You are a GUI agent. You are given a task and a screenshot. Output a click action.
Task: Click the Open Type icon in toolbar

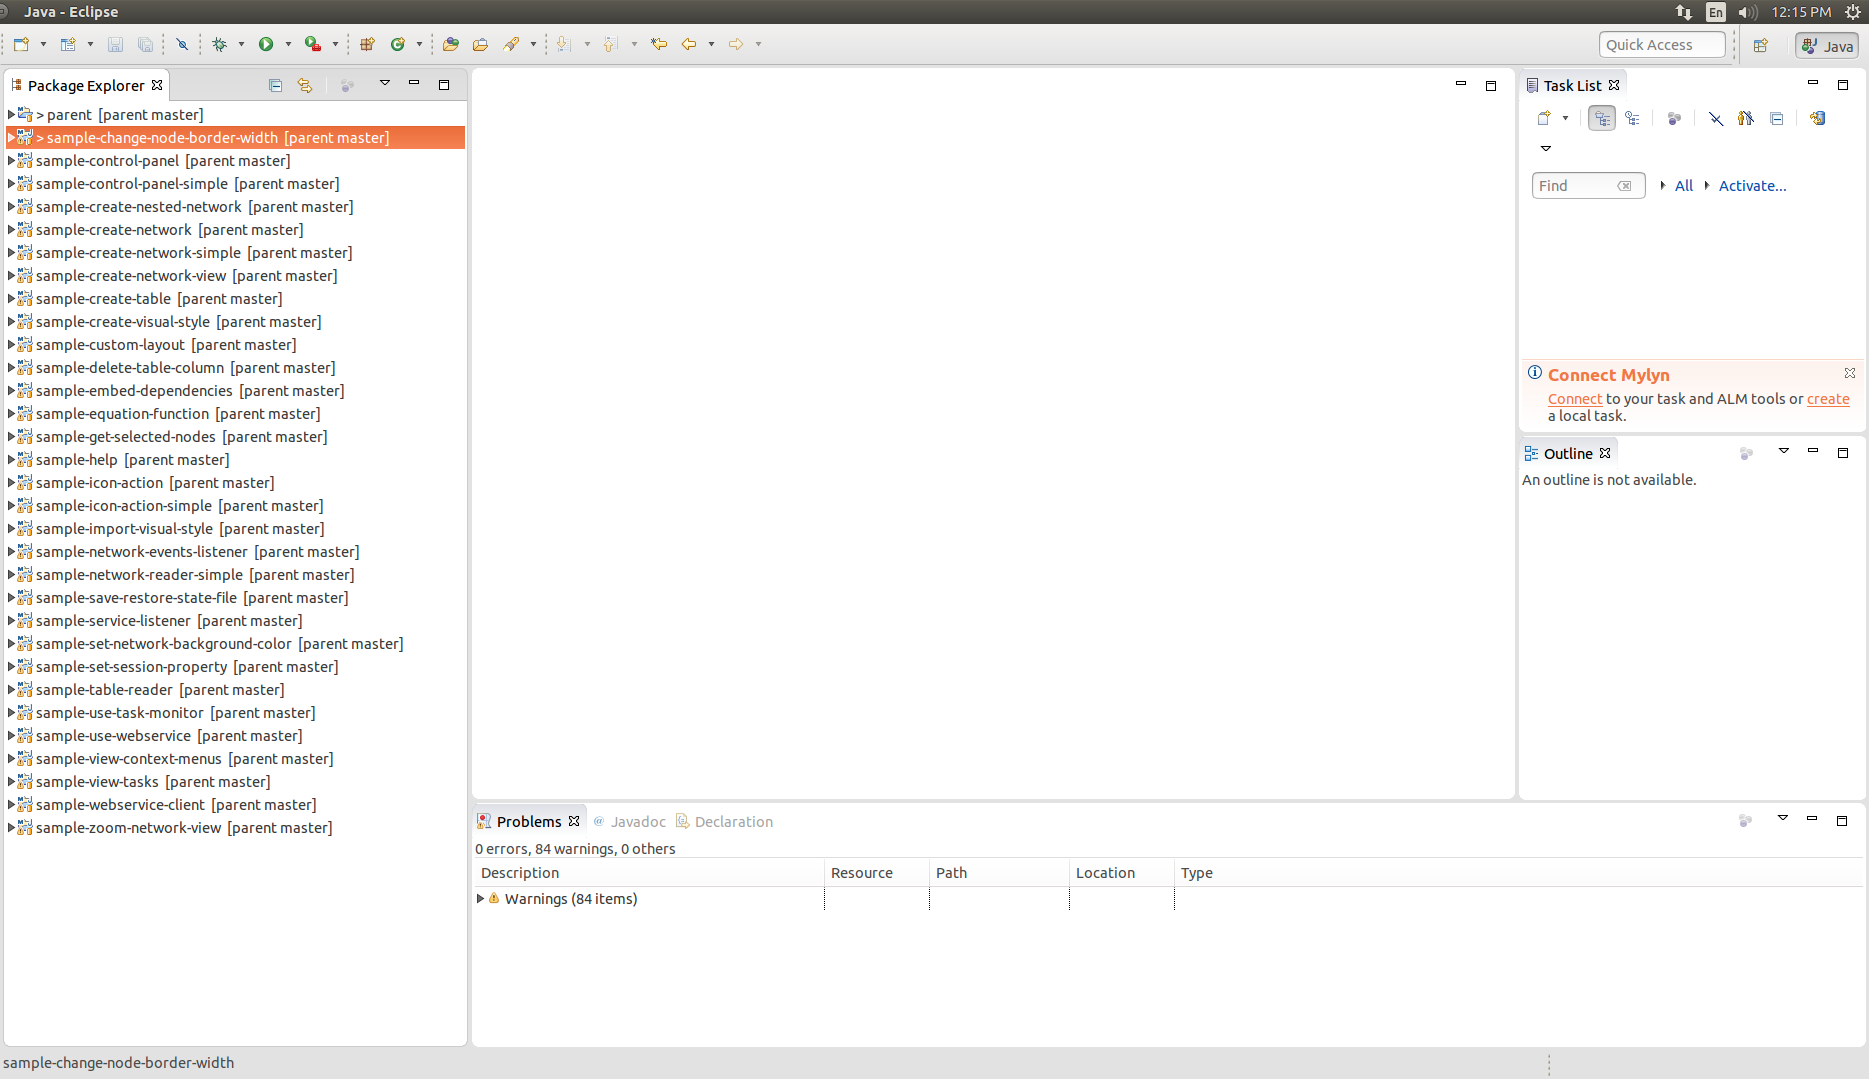(x=450, y=44)
